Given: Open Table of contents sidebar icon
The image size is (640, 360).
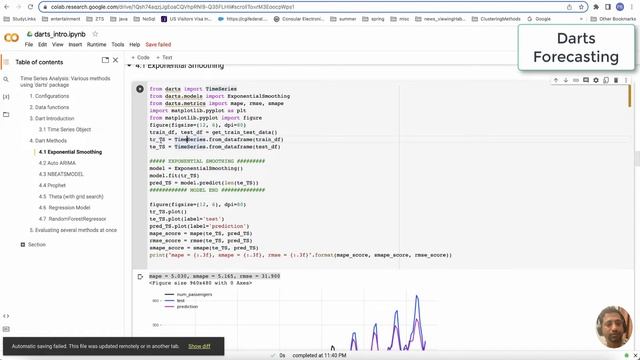Looking at the screenshot, I should point(6,62).
